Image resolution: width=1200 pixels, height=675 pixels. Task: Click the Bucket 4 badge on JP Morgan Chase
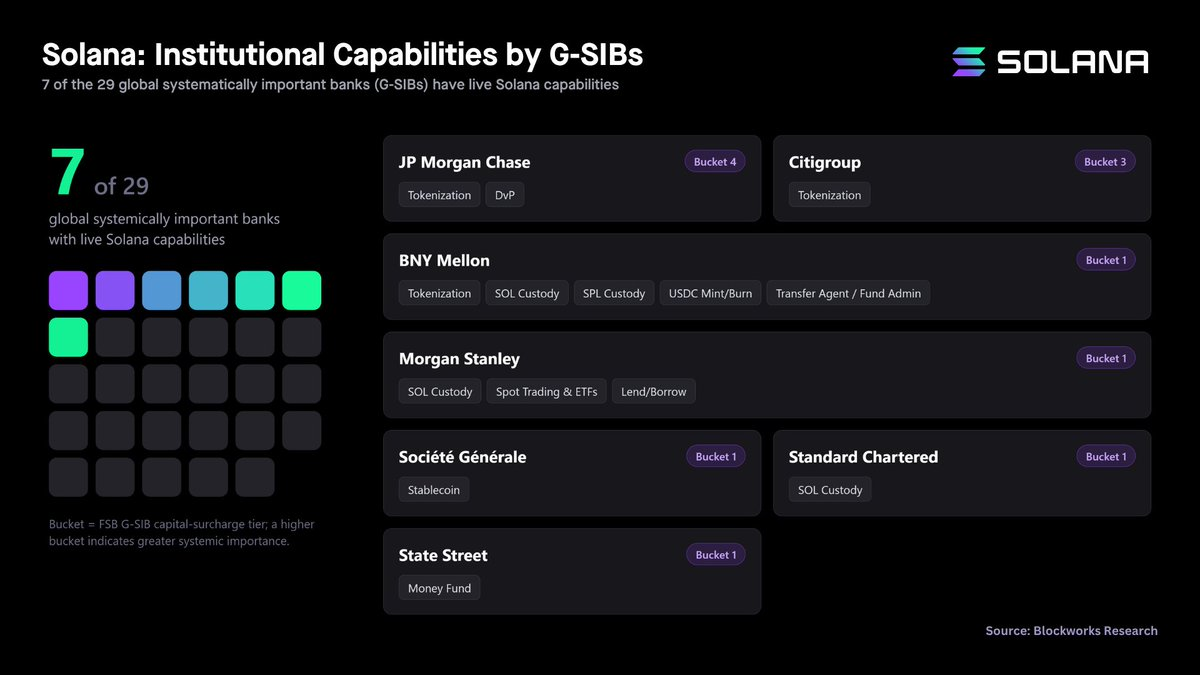pos(715,162)
